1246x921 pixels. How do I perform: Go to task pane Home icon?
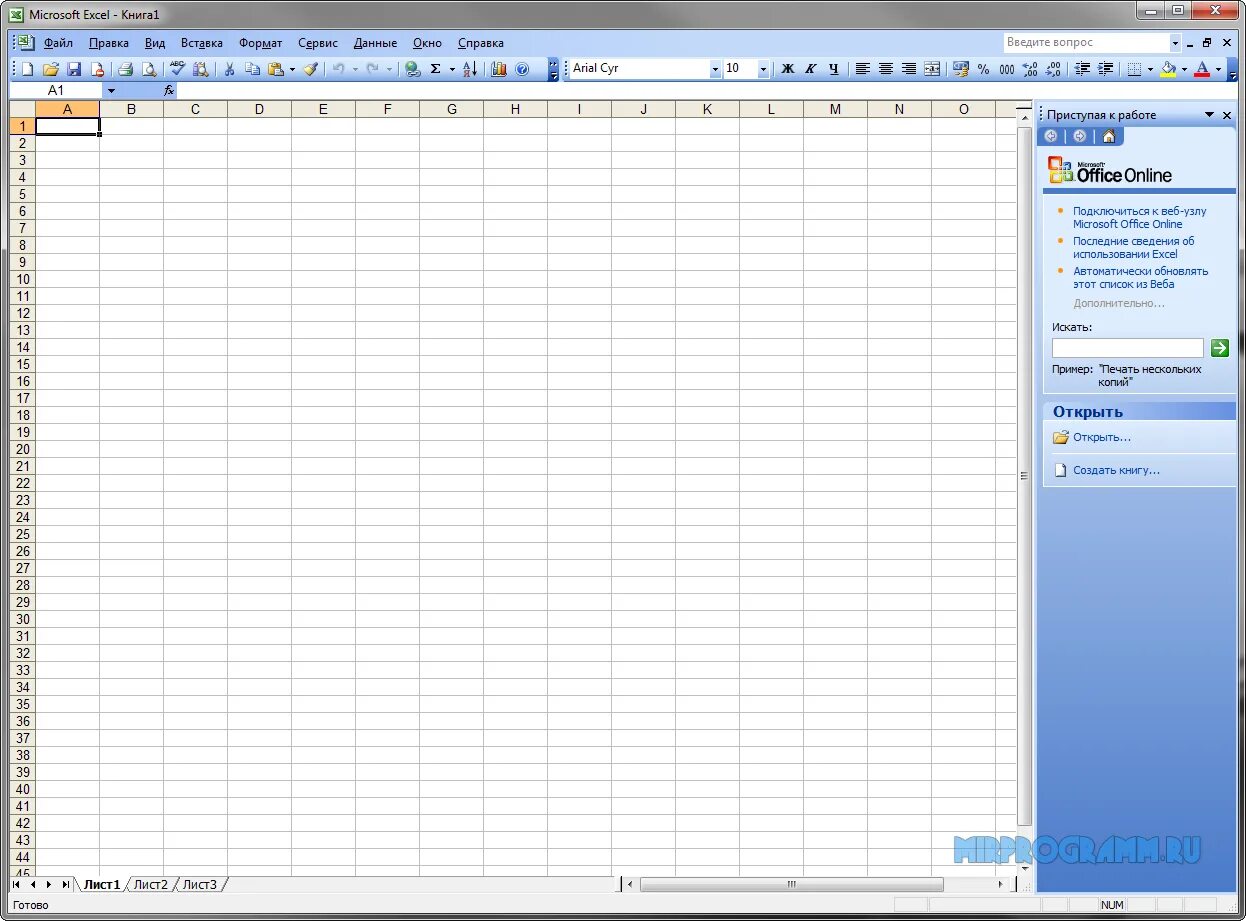pyautogui.click(x=1108, y=136)
